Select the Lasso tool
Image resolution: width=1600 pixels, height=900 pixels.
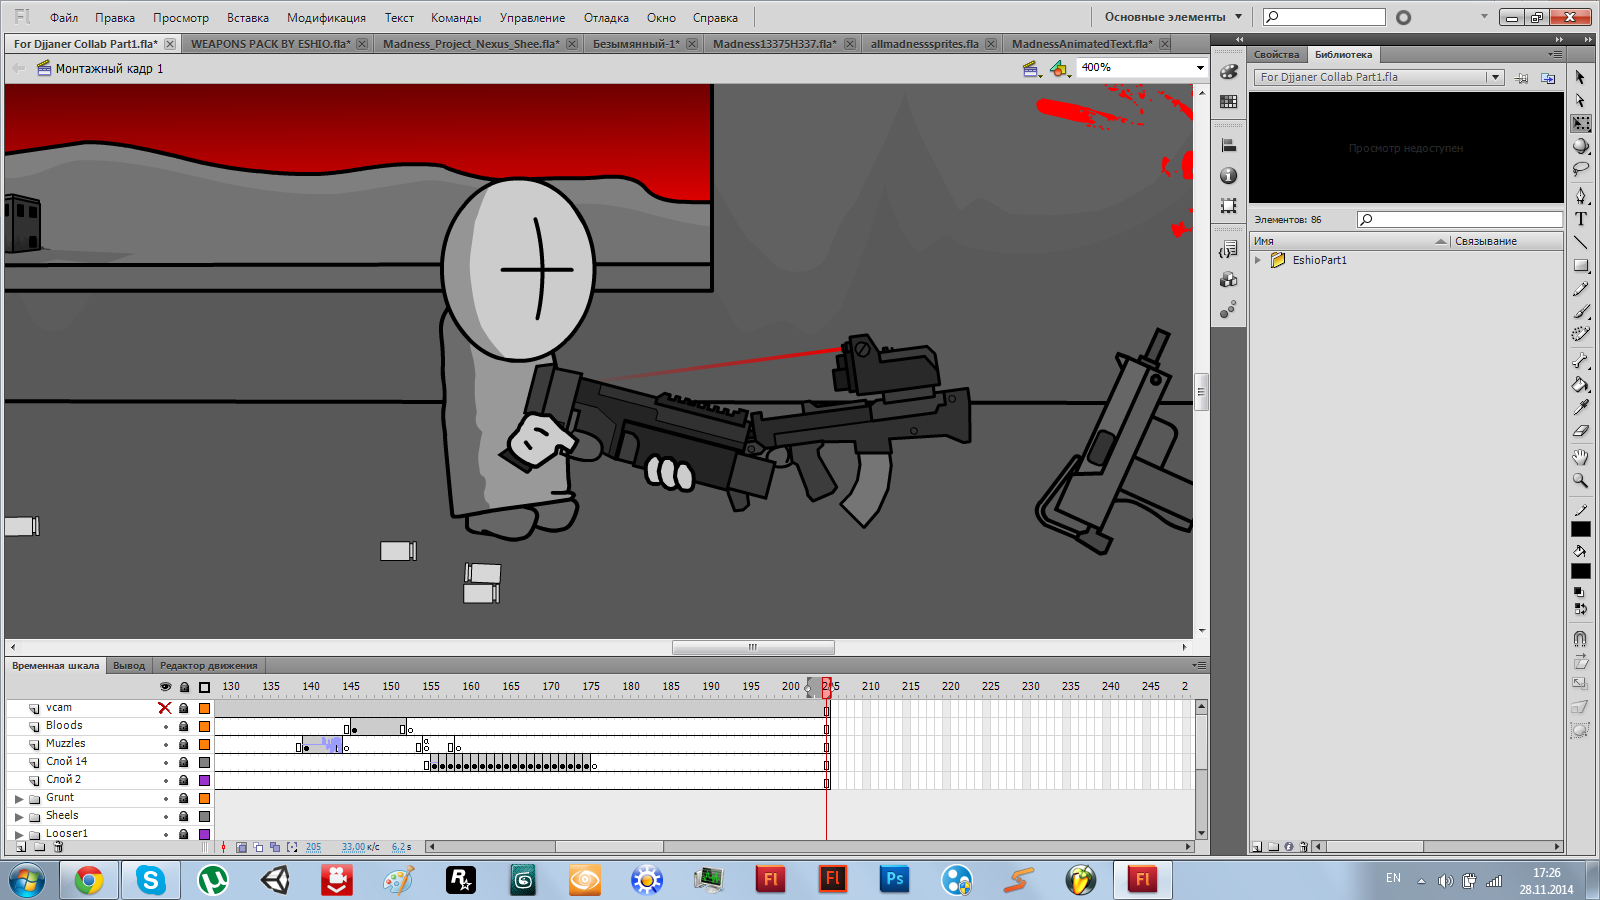point(1580,169)
